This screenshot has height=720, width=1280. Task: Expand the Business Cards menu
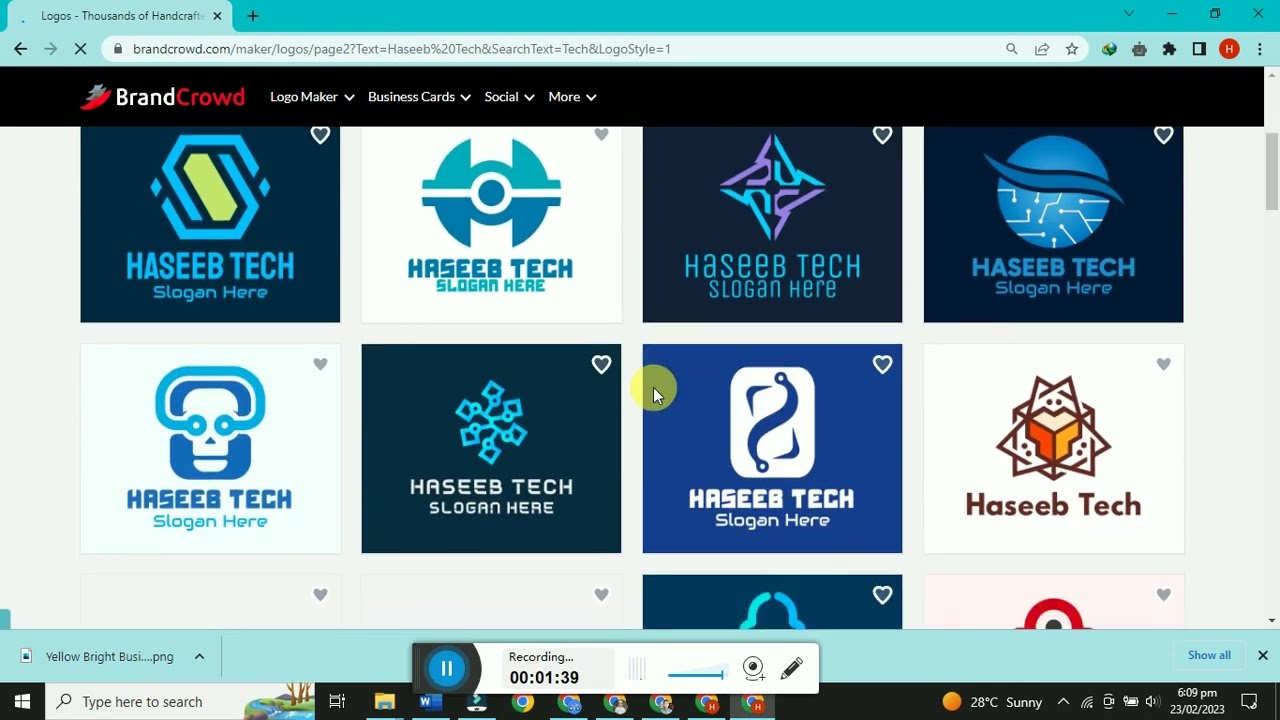[x=419, y=97]
